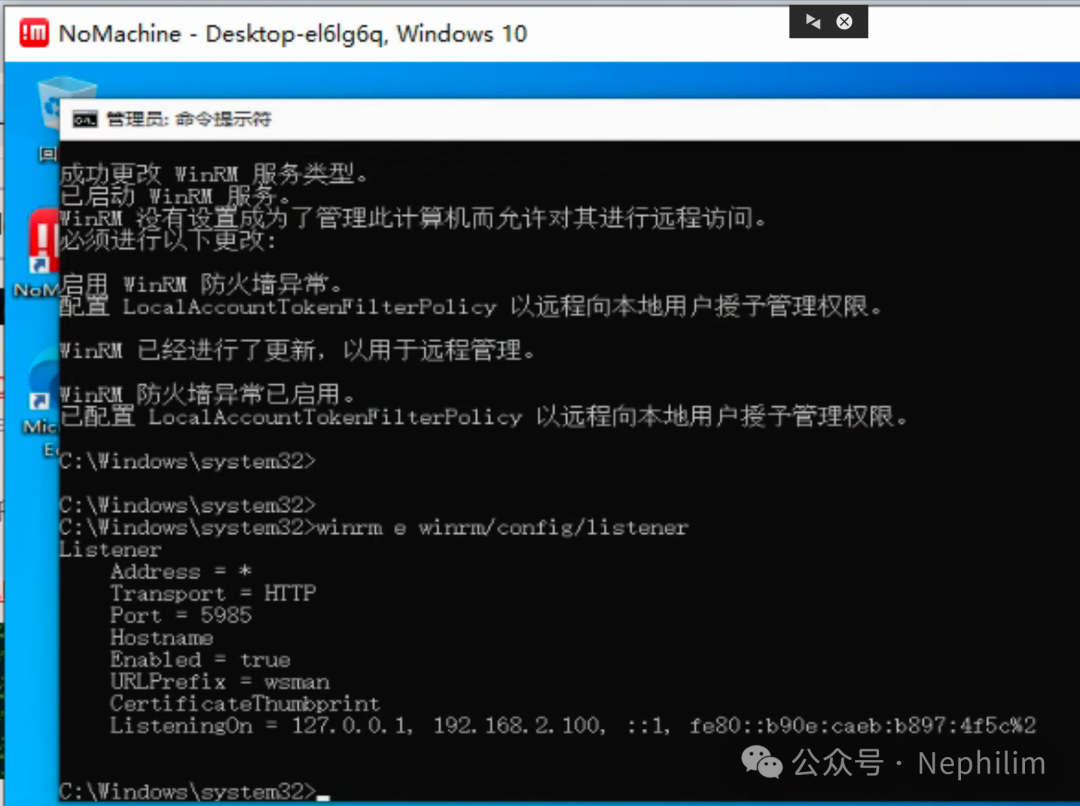Click the 'Hostname' line in listener output
1080x806 pixels.
coord(162,637)
